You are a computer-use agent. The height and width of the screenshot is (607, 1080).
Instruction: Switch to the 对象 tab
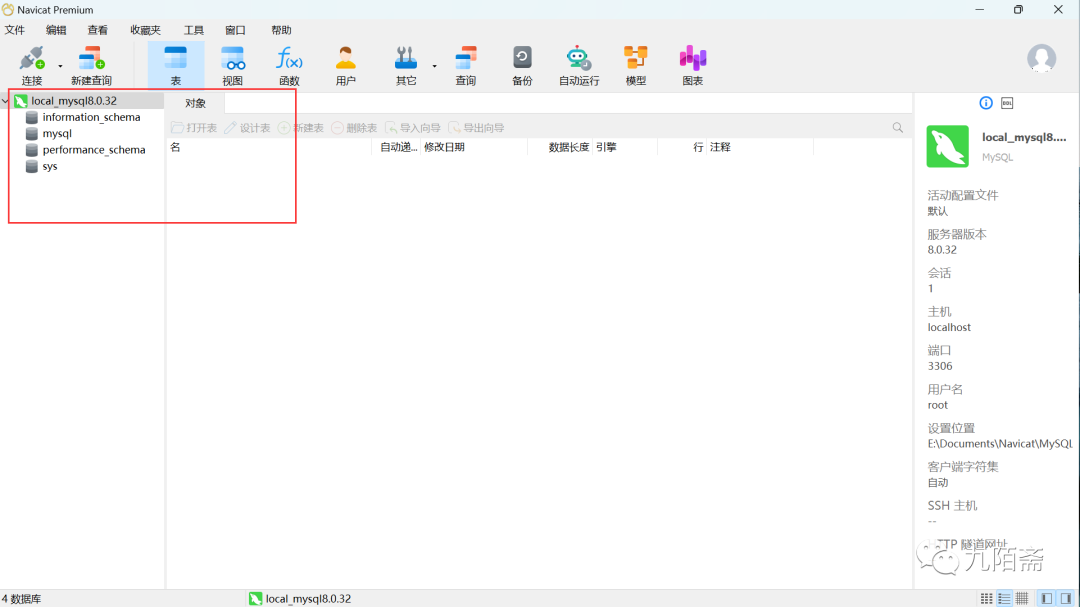click(195, 103)
